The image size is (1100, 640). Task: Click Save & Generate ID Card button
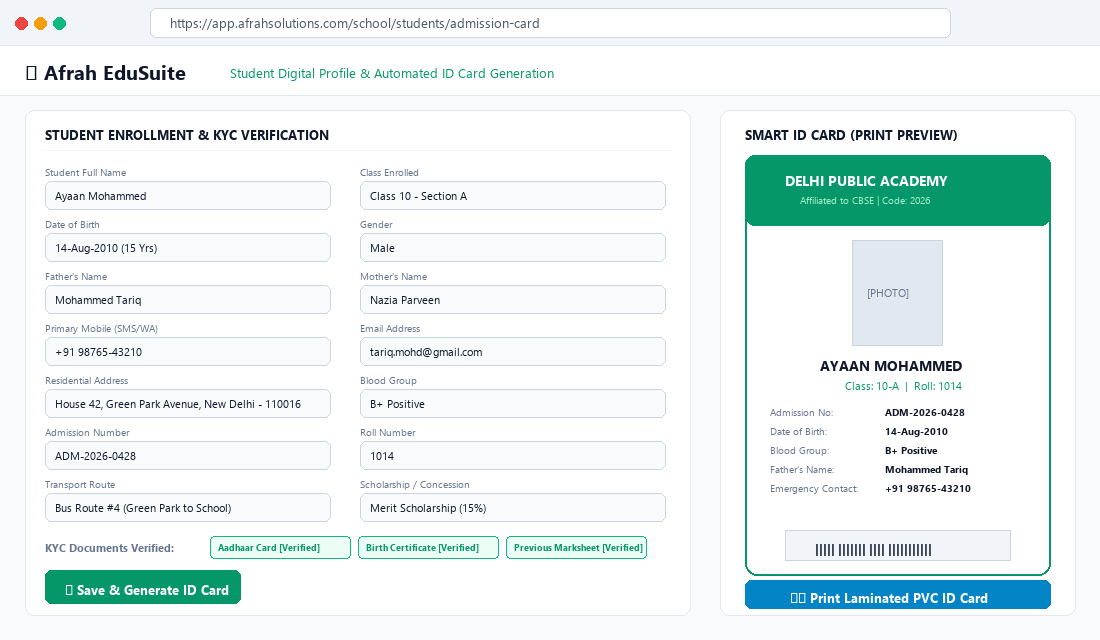(143, 587)
